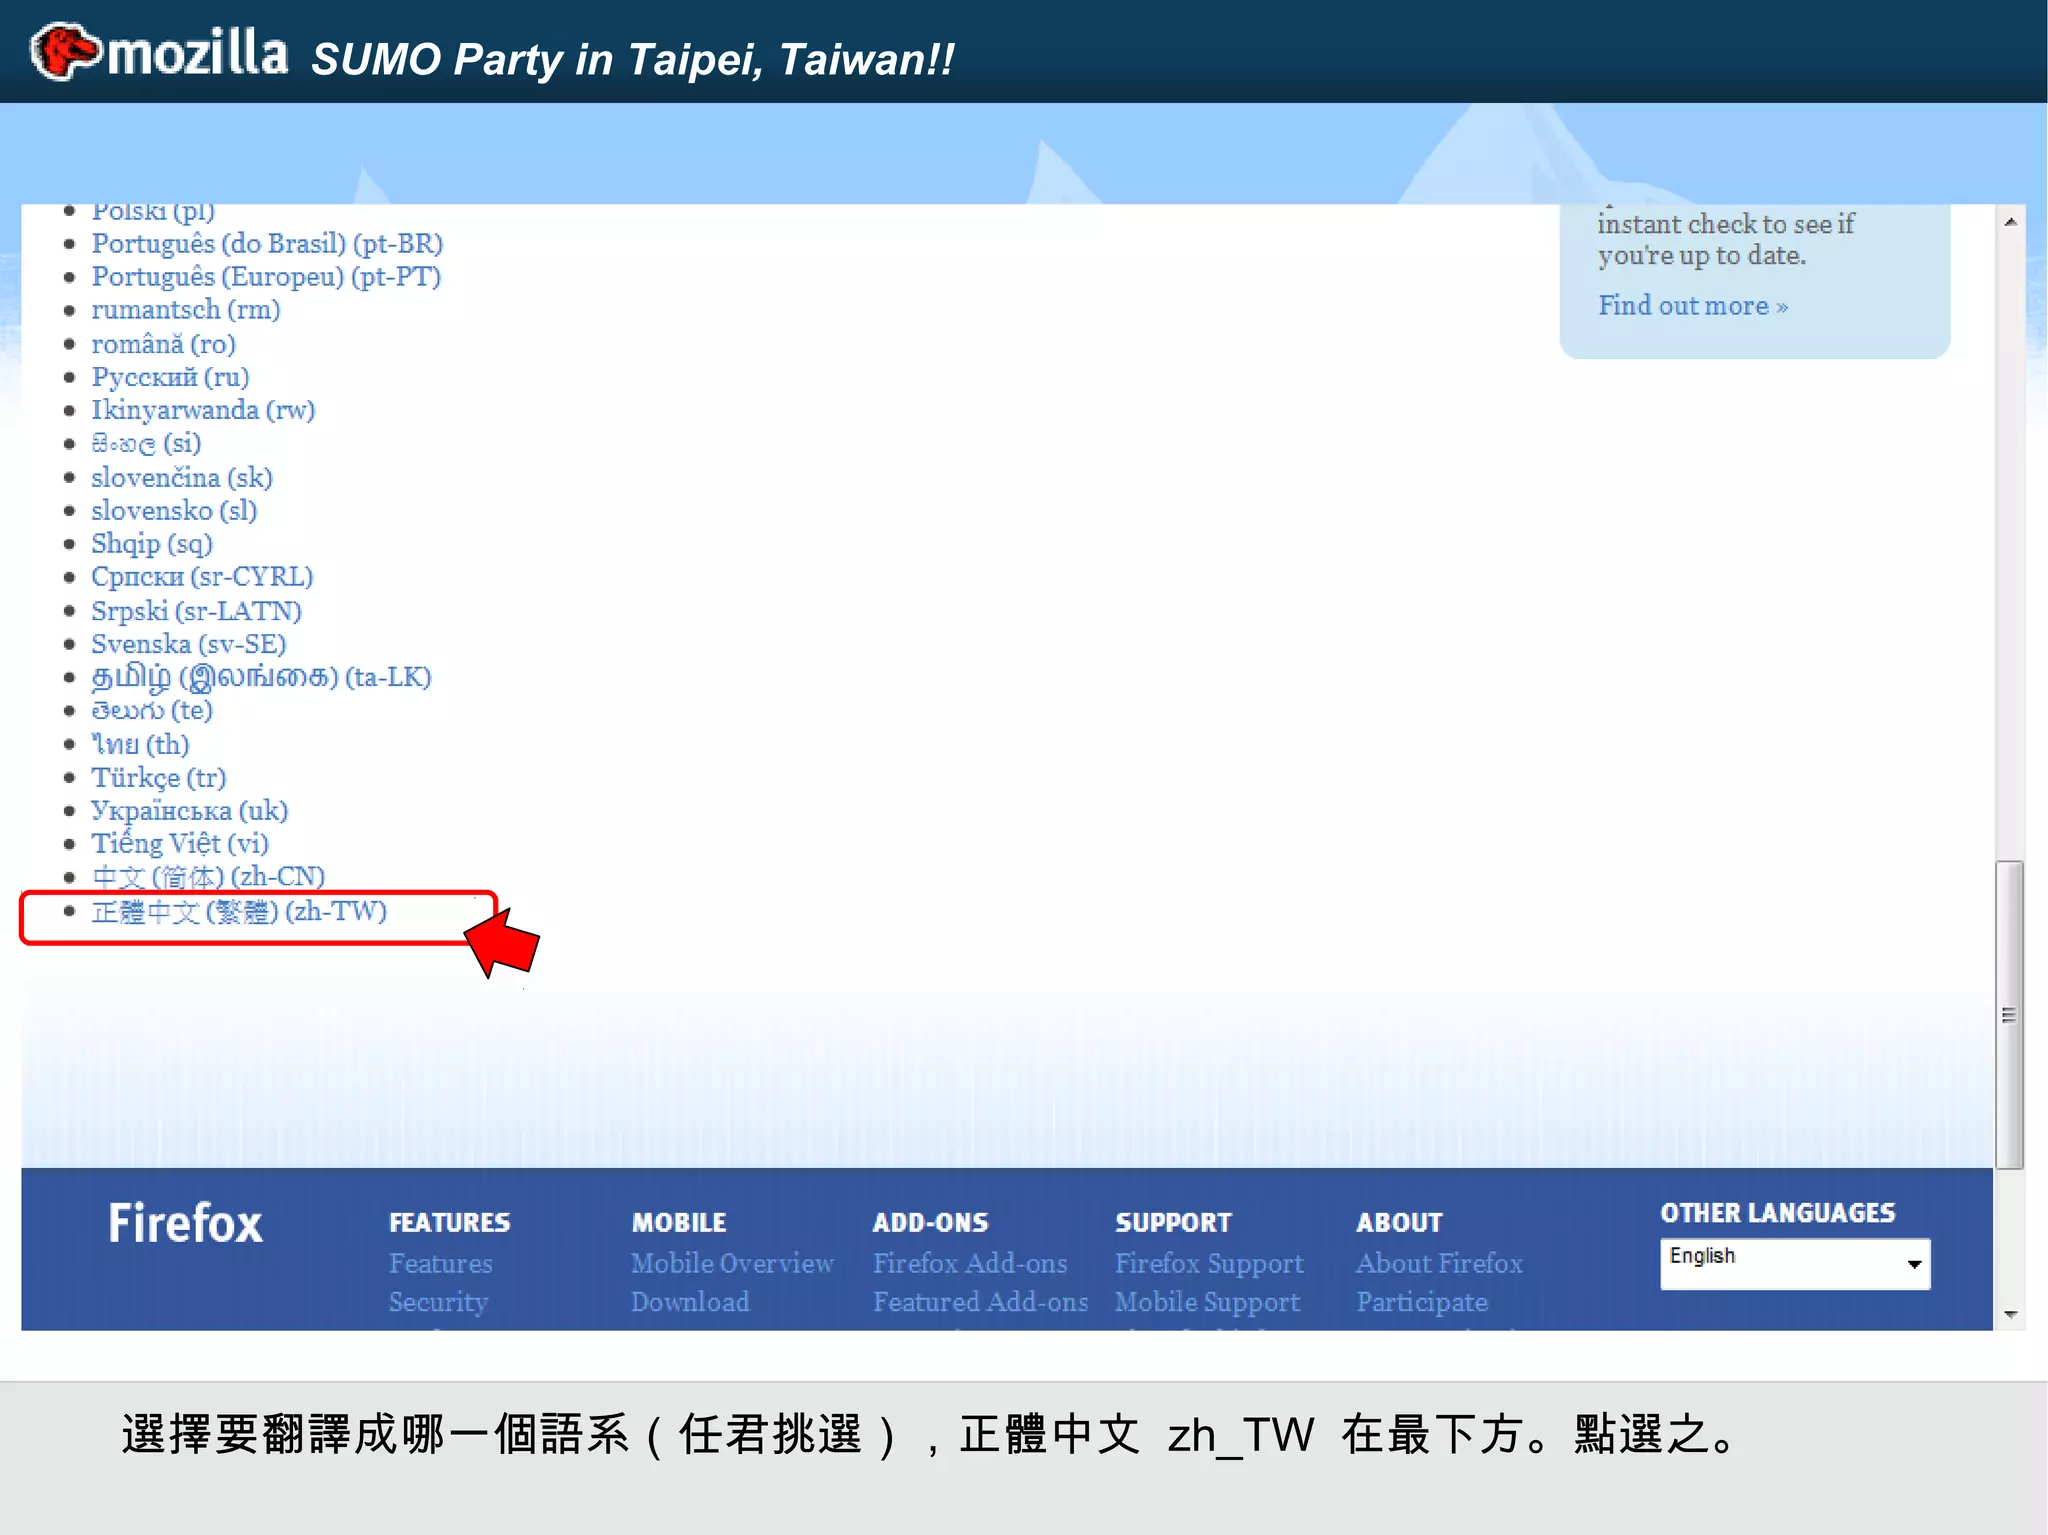Viewport: 2048px width, 1535px height.
Task: Open the Find out more link
Action: (x=1692, y=306)
